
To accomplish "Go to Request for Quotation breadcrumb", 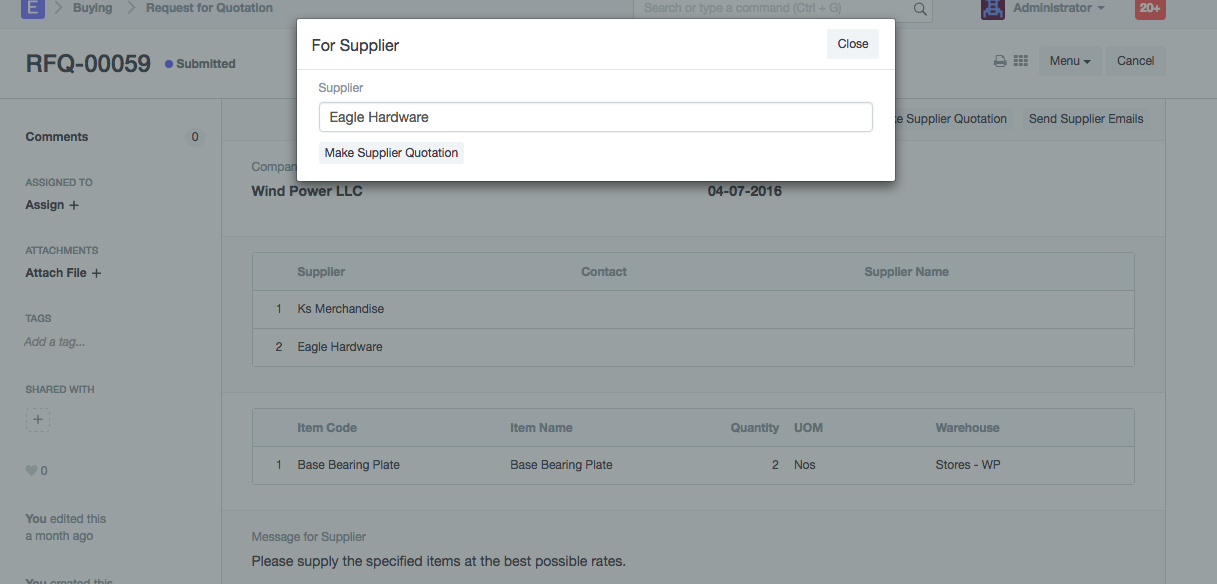I will [209, 8].
